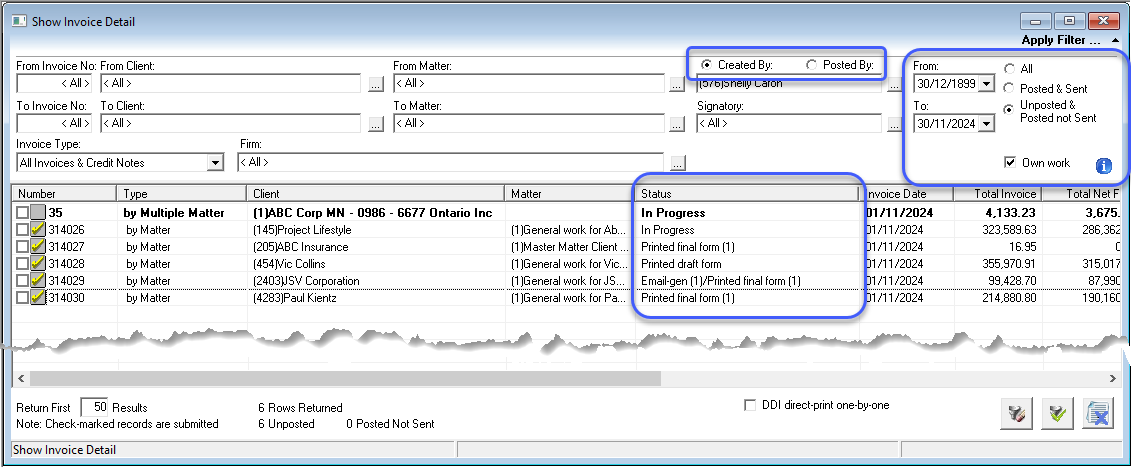Click the From Client input field
Image resolution: width=1131 pixels, height=469 pixels.
pos(230,84)
